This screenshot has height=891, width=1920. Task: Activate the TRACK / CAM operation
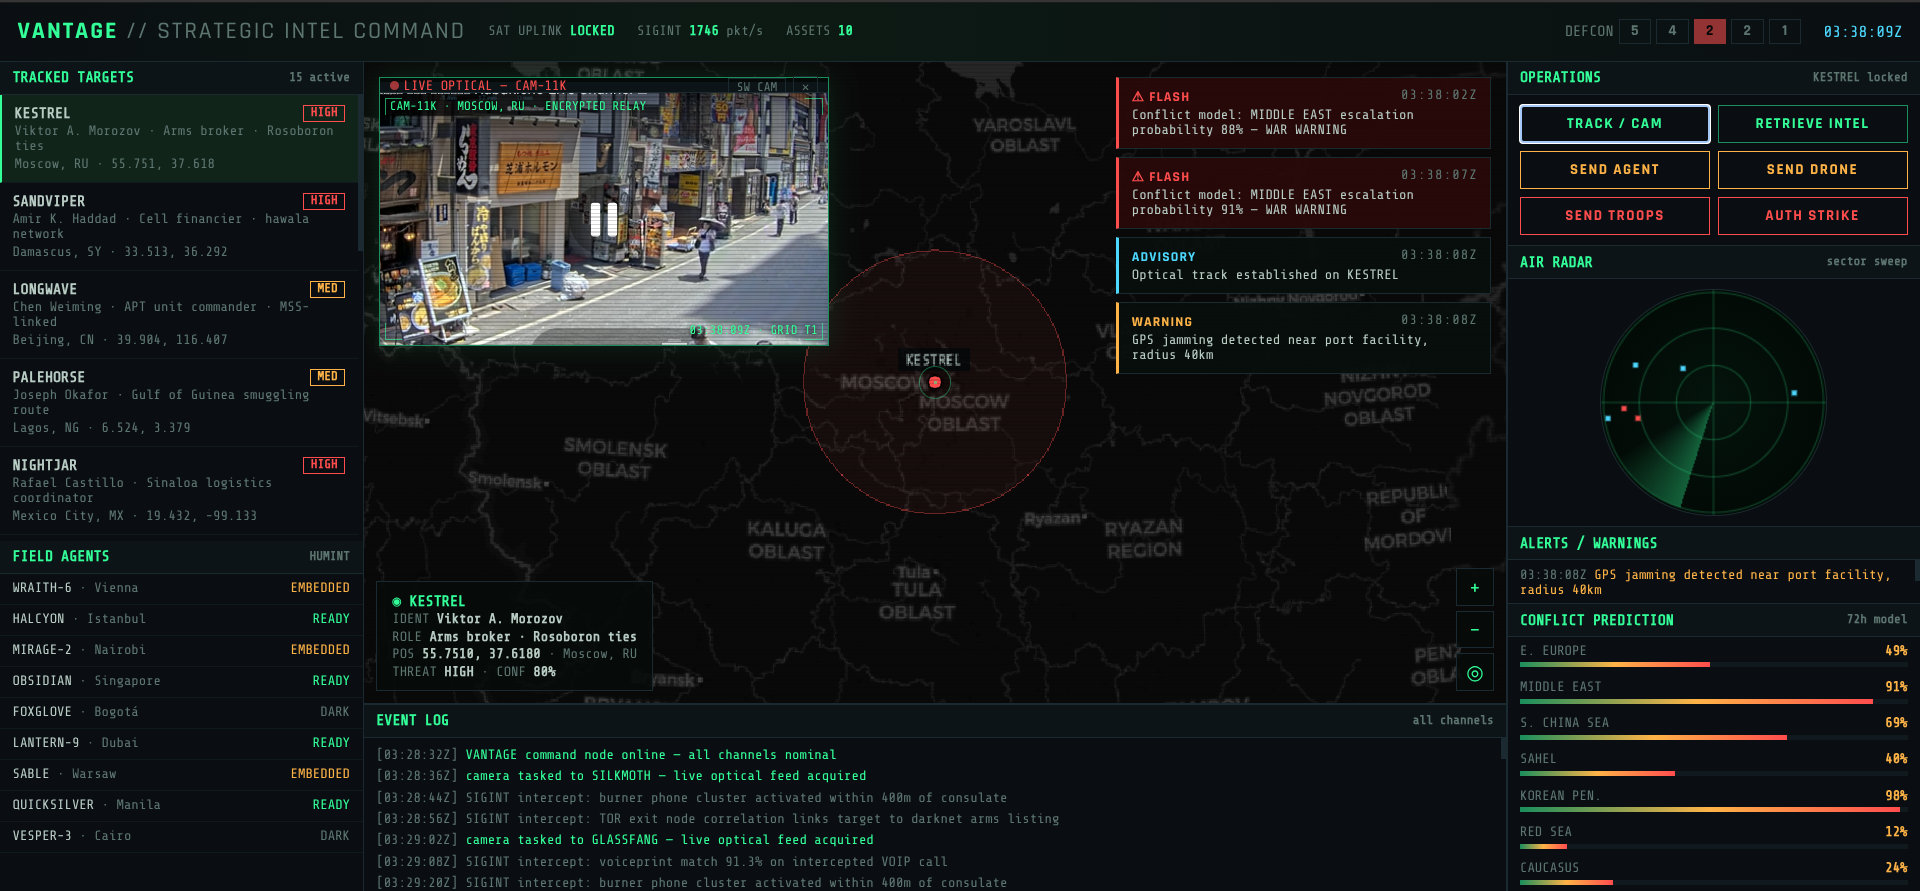(x=1614, y=124)
